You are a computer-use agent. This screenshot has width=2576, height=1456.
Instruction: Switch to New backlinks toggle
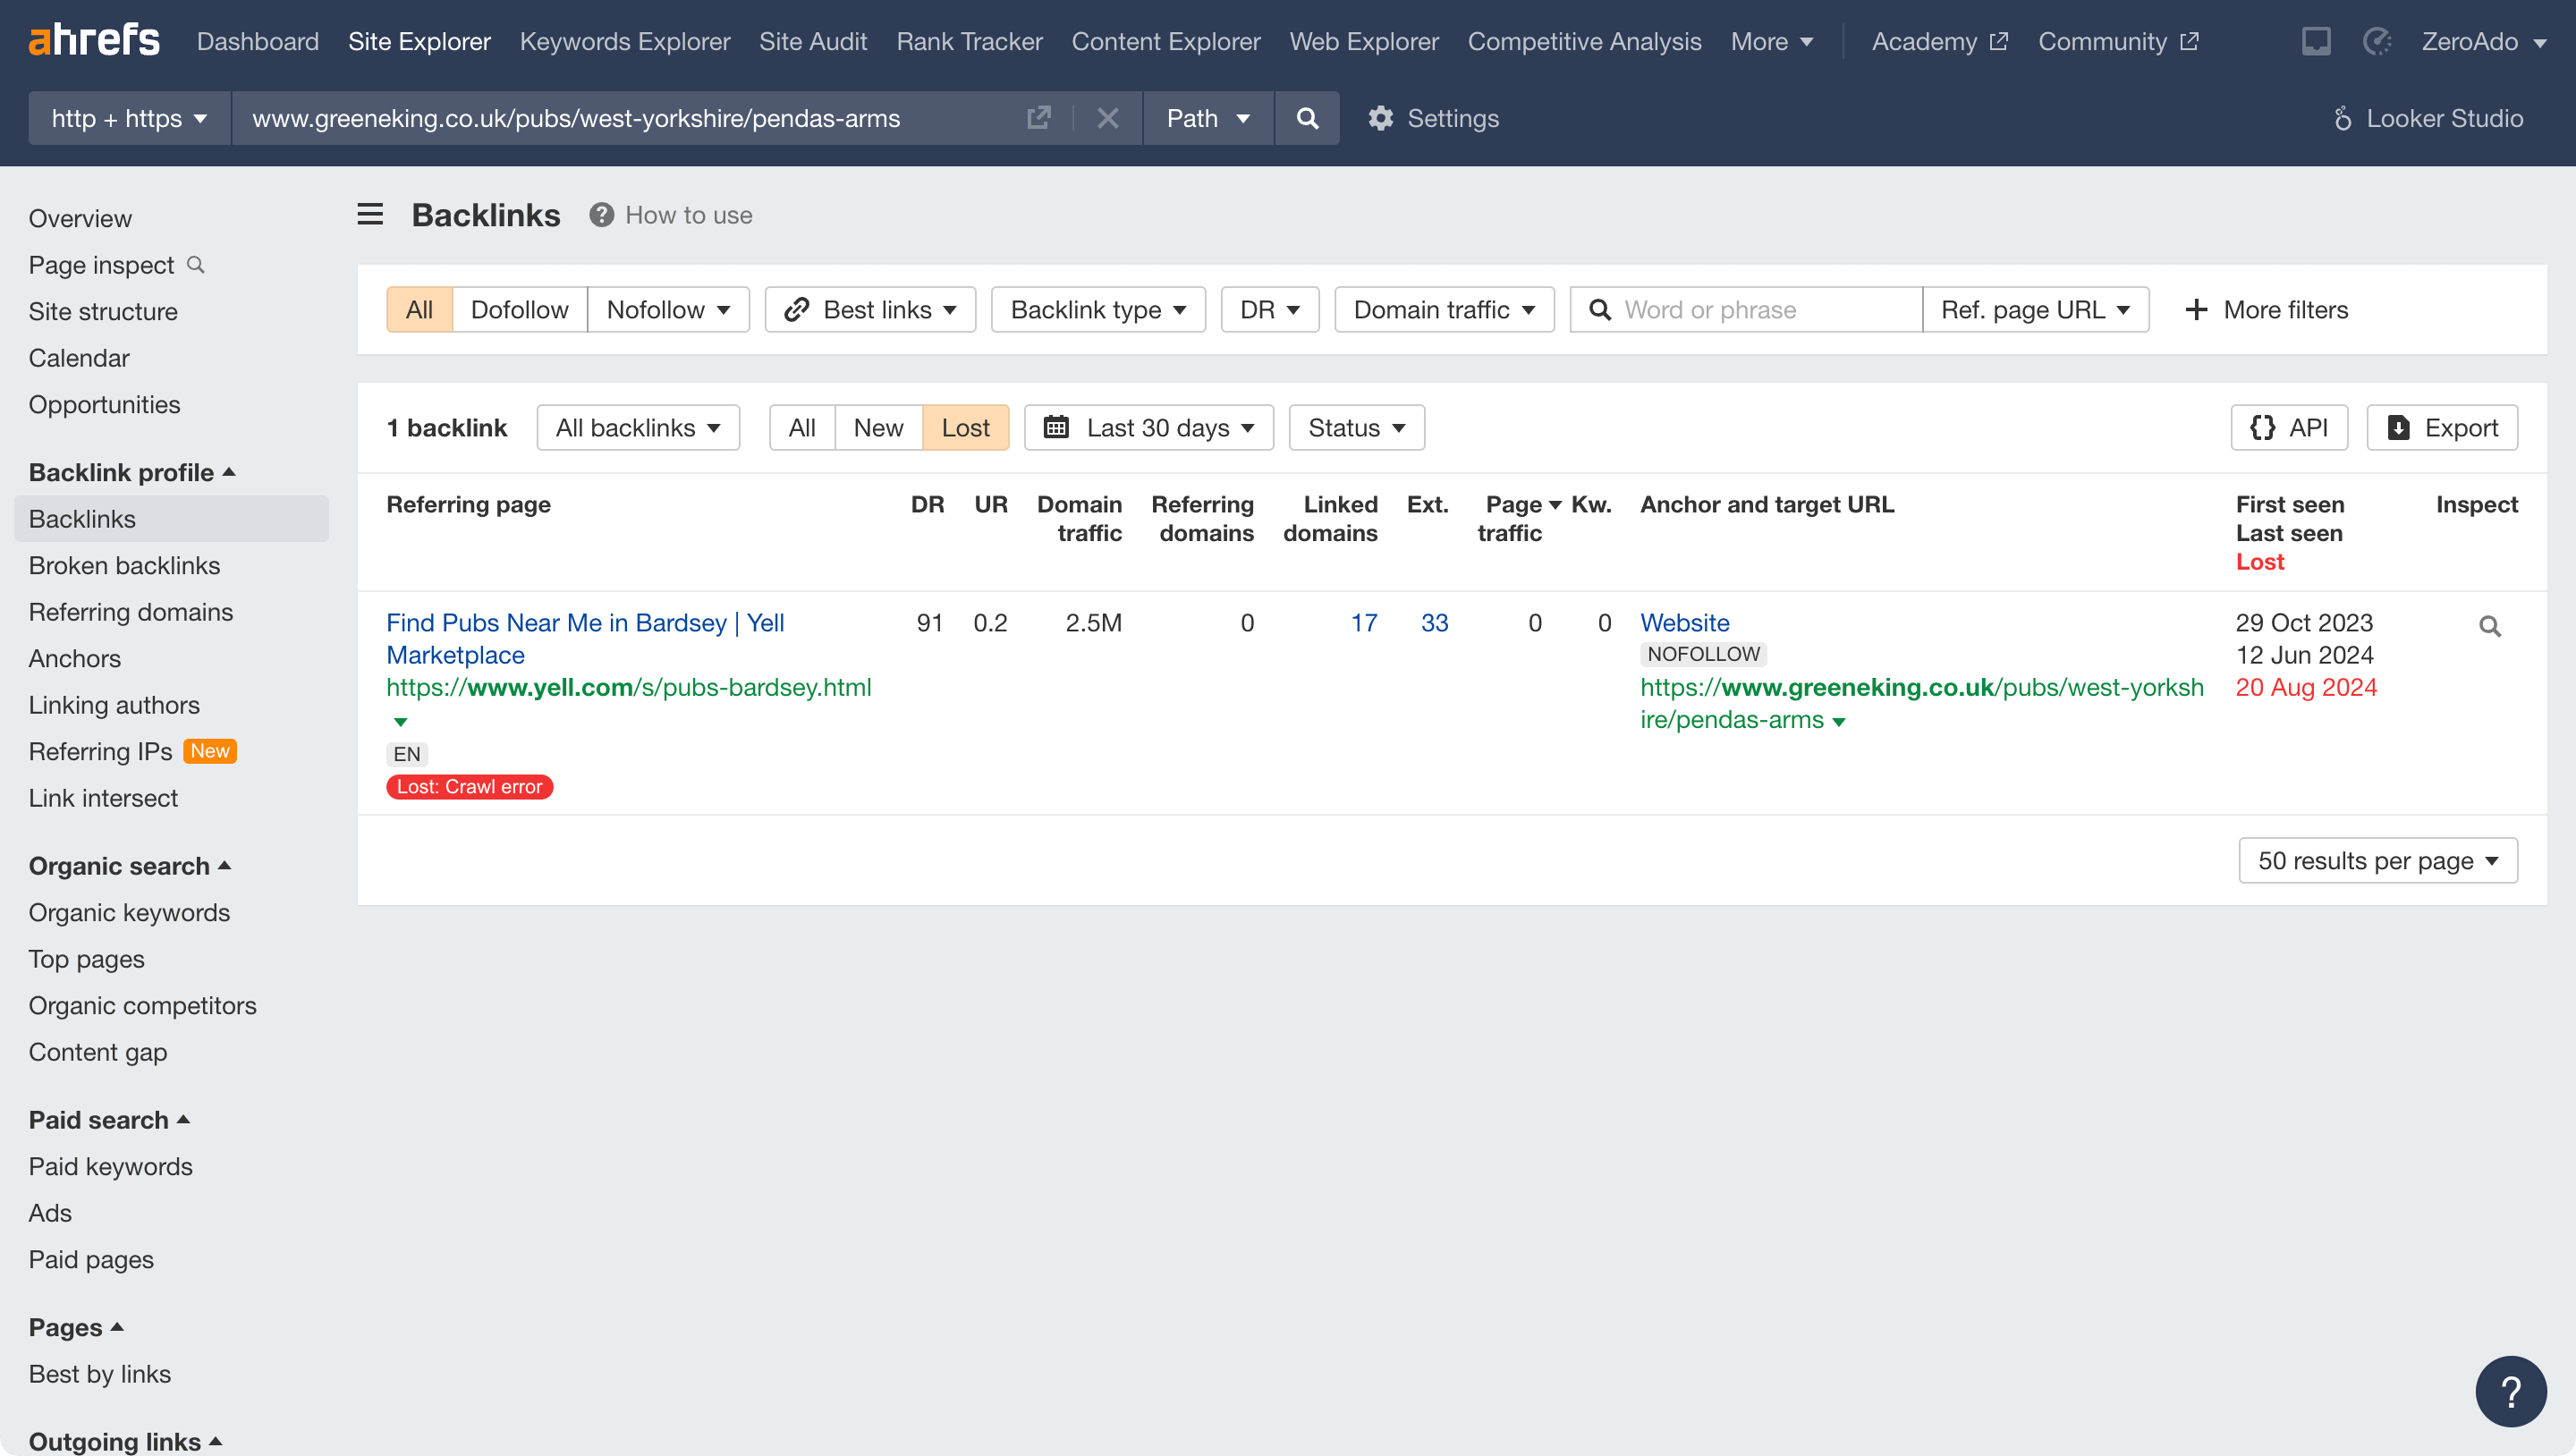[x=878, y=428]
